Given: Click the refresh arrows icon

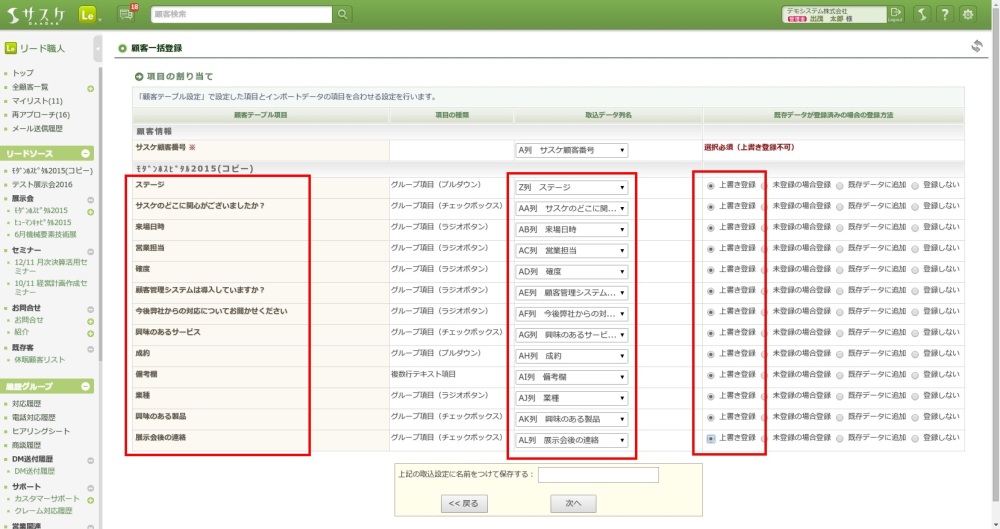Looking at the screenshot, I should [977, 47].
